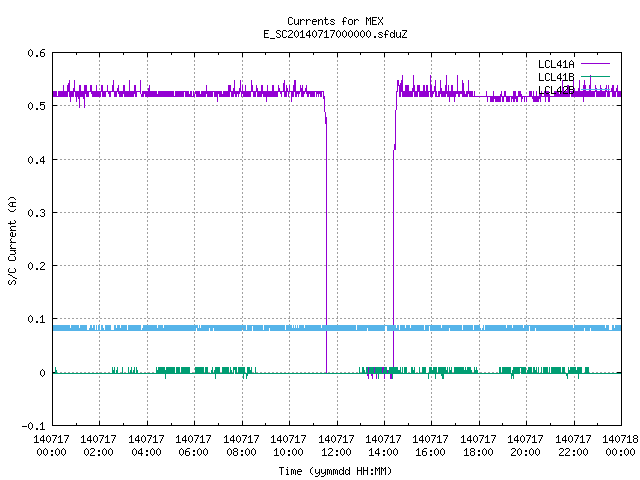
Task: Click the LCL42B legend label
Action: (556, 90)
